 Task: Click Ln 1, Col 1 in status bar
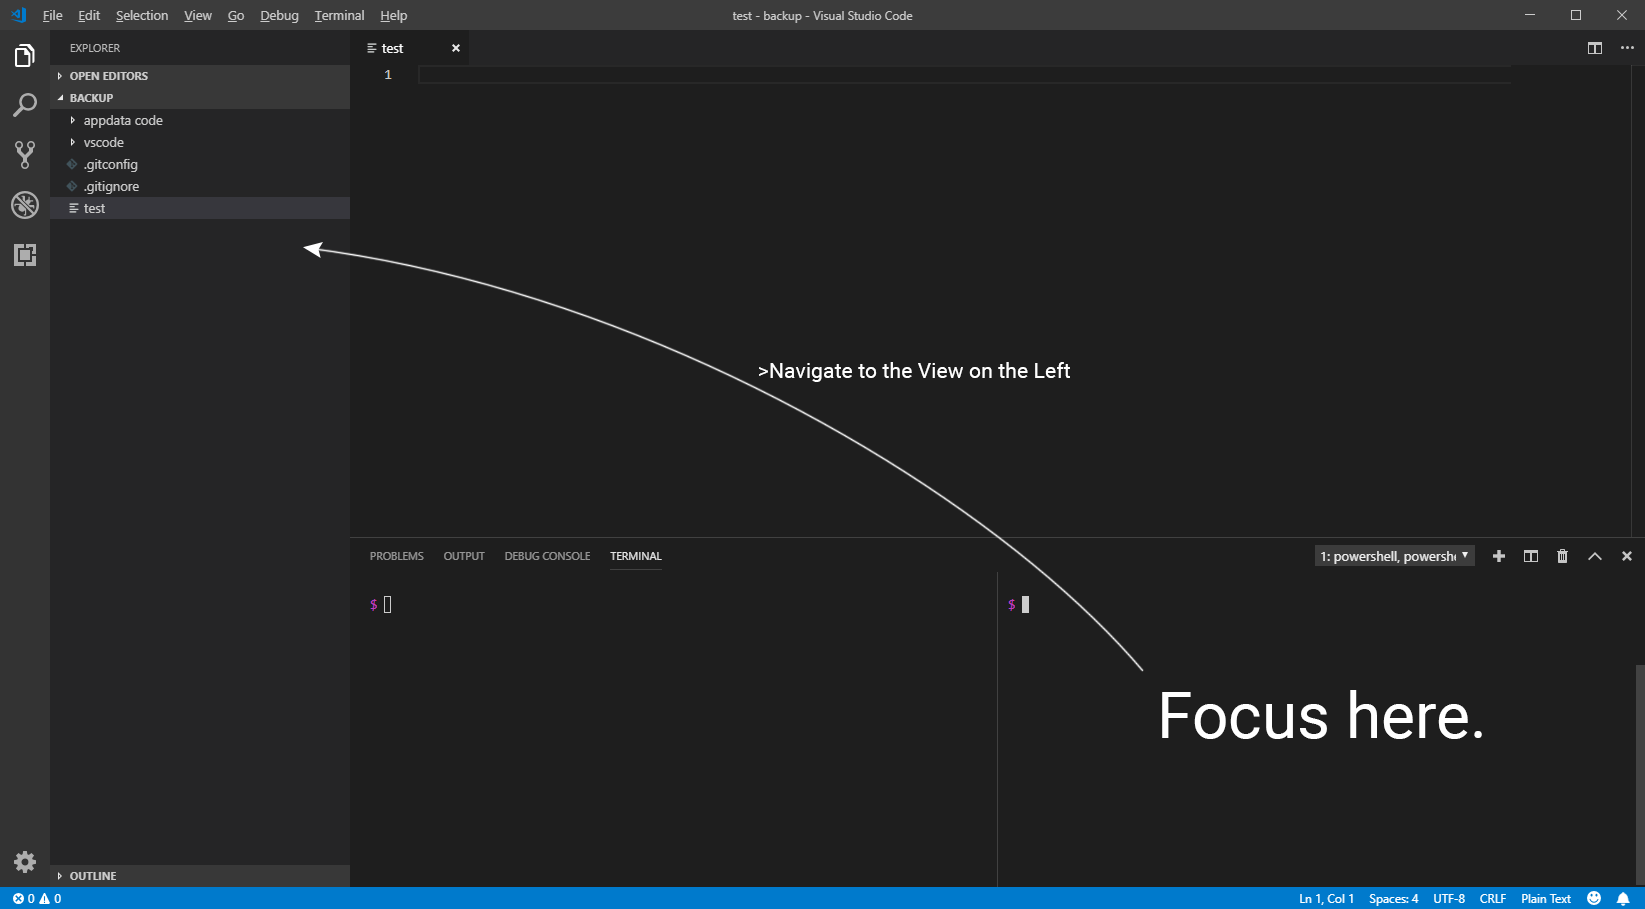(x=1326, y=898)
